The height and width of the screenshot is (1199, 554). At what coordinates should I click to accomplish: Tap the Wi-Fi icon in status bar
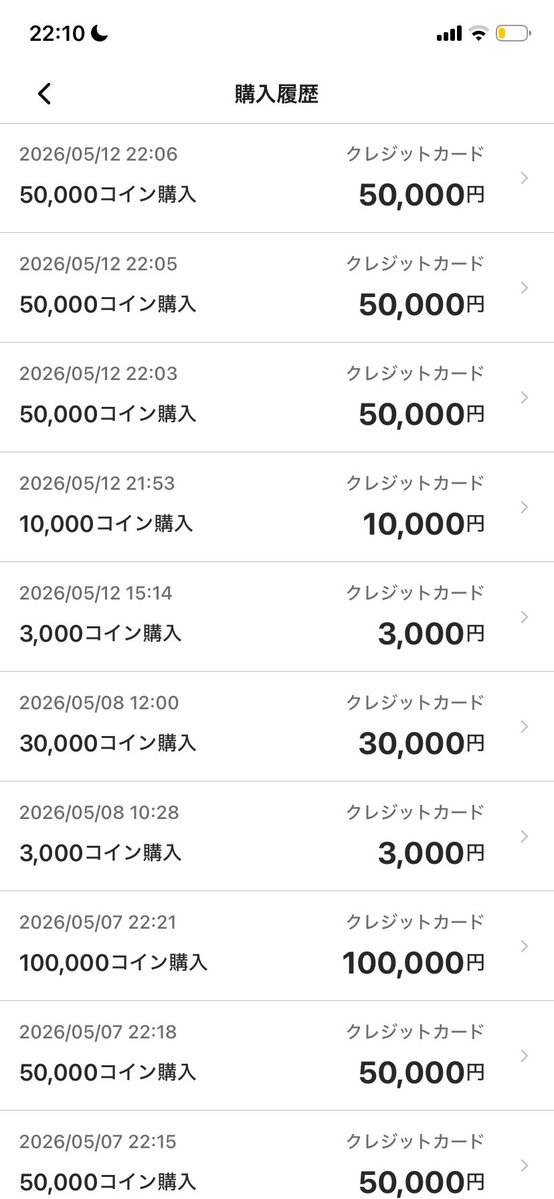479,34
